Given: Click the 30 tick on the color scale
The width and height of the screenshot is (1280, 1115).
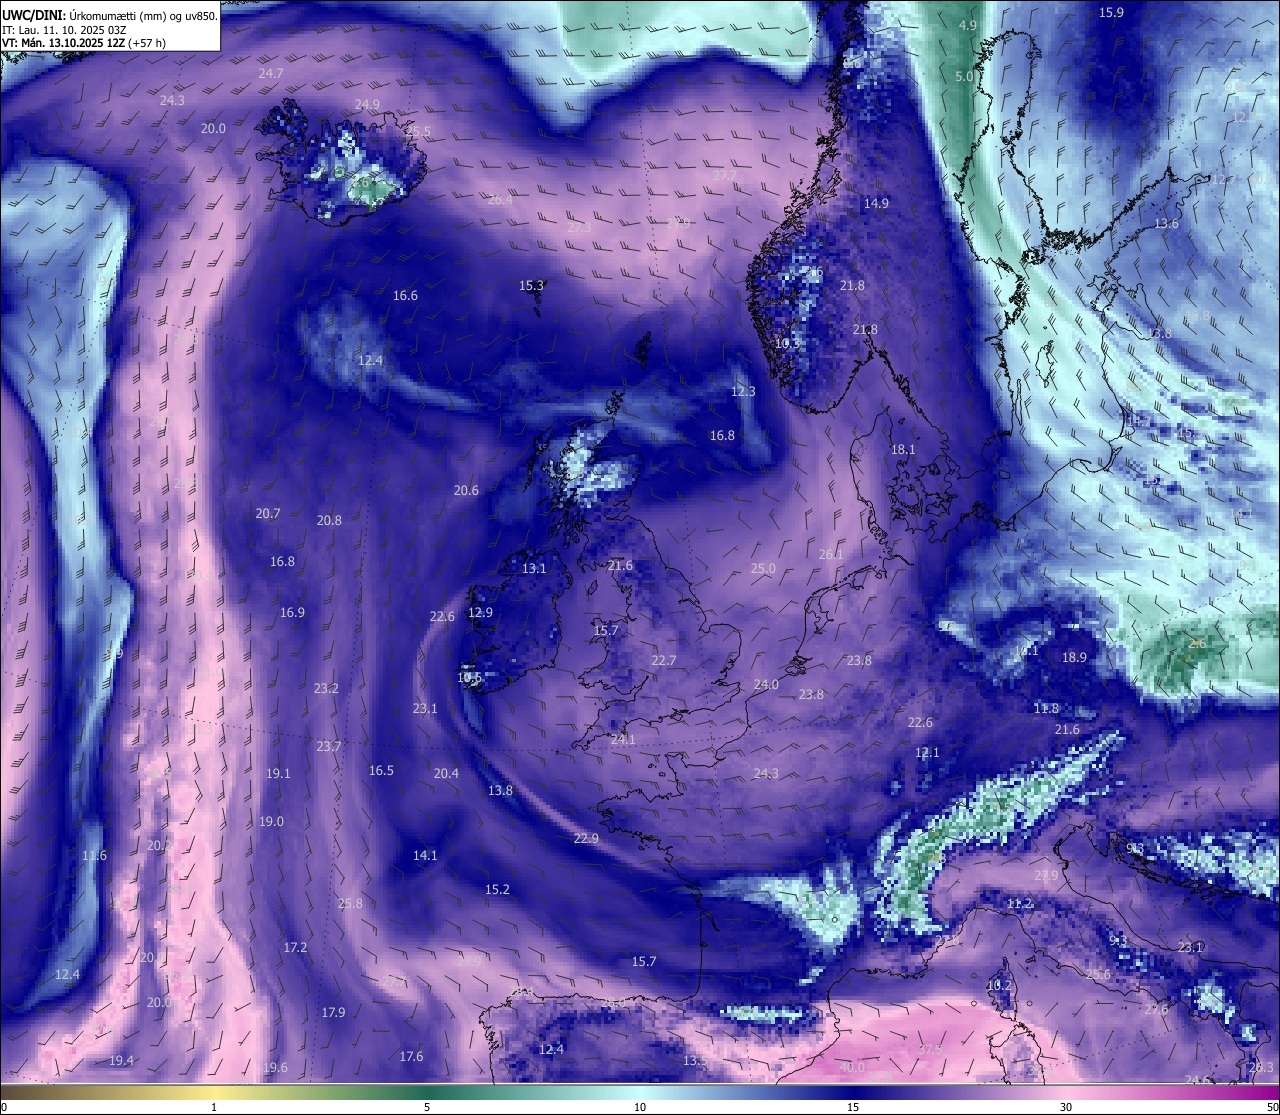Looking at the screenshot, I should click(x=1066, y=1107).
